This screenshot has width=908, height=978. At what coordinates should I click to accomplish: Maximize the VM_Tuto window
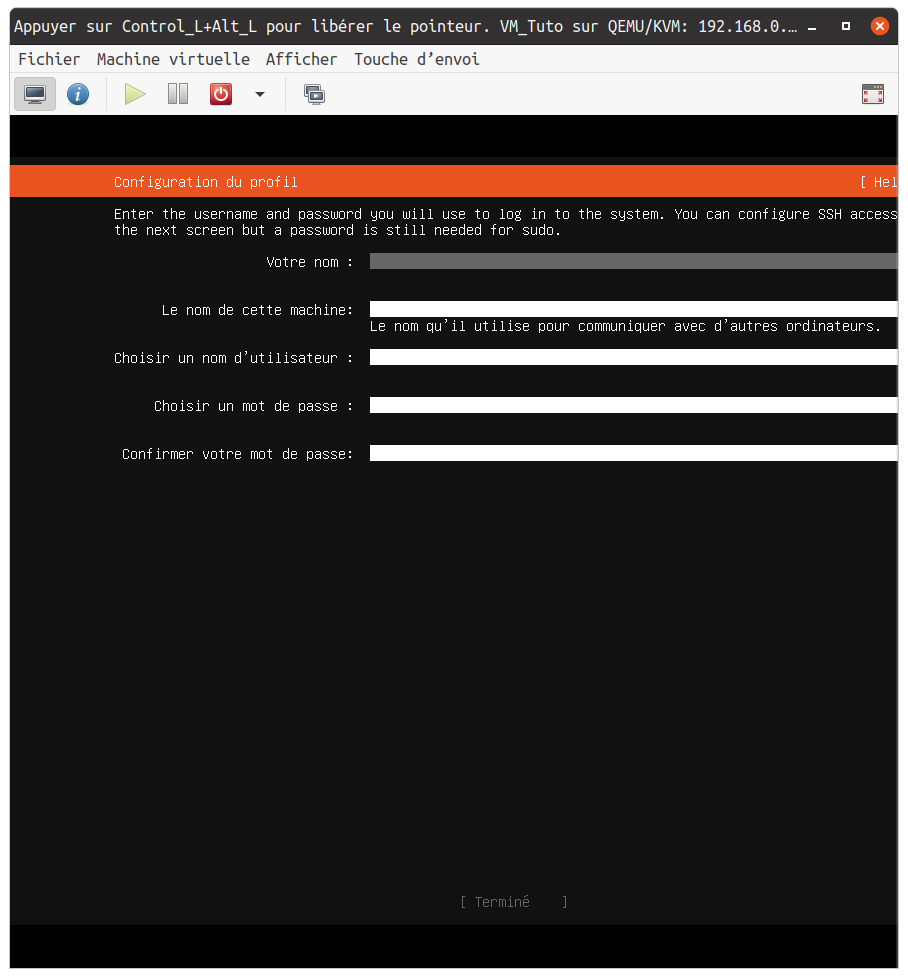(x=846, y=26)
